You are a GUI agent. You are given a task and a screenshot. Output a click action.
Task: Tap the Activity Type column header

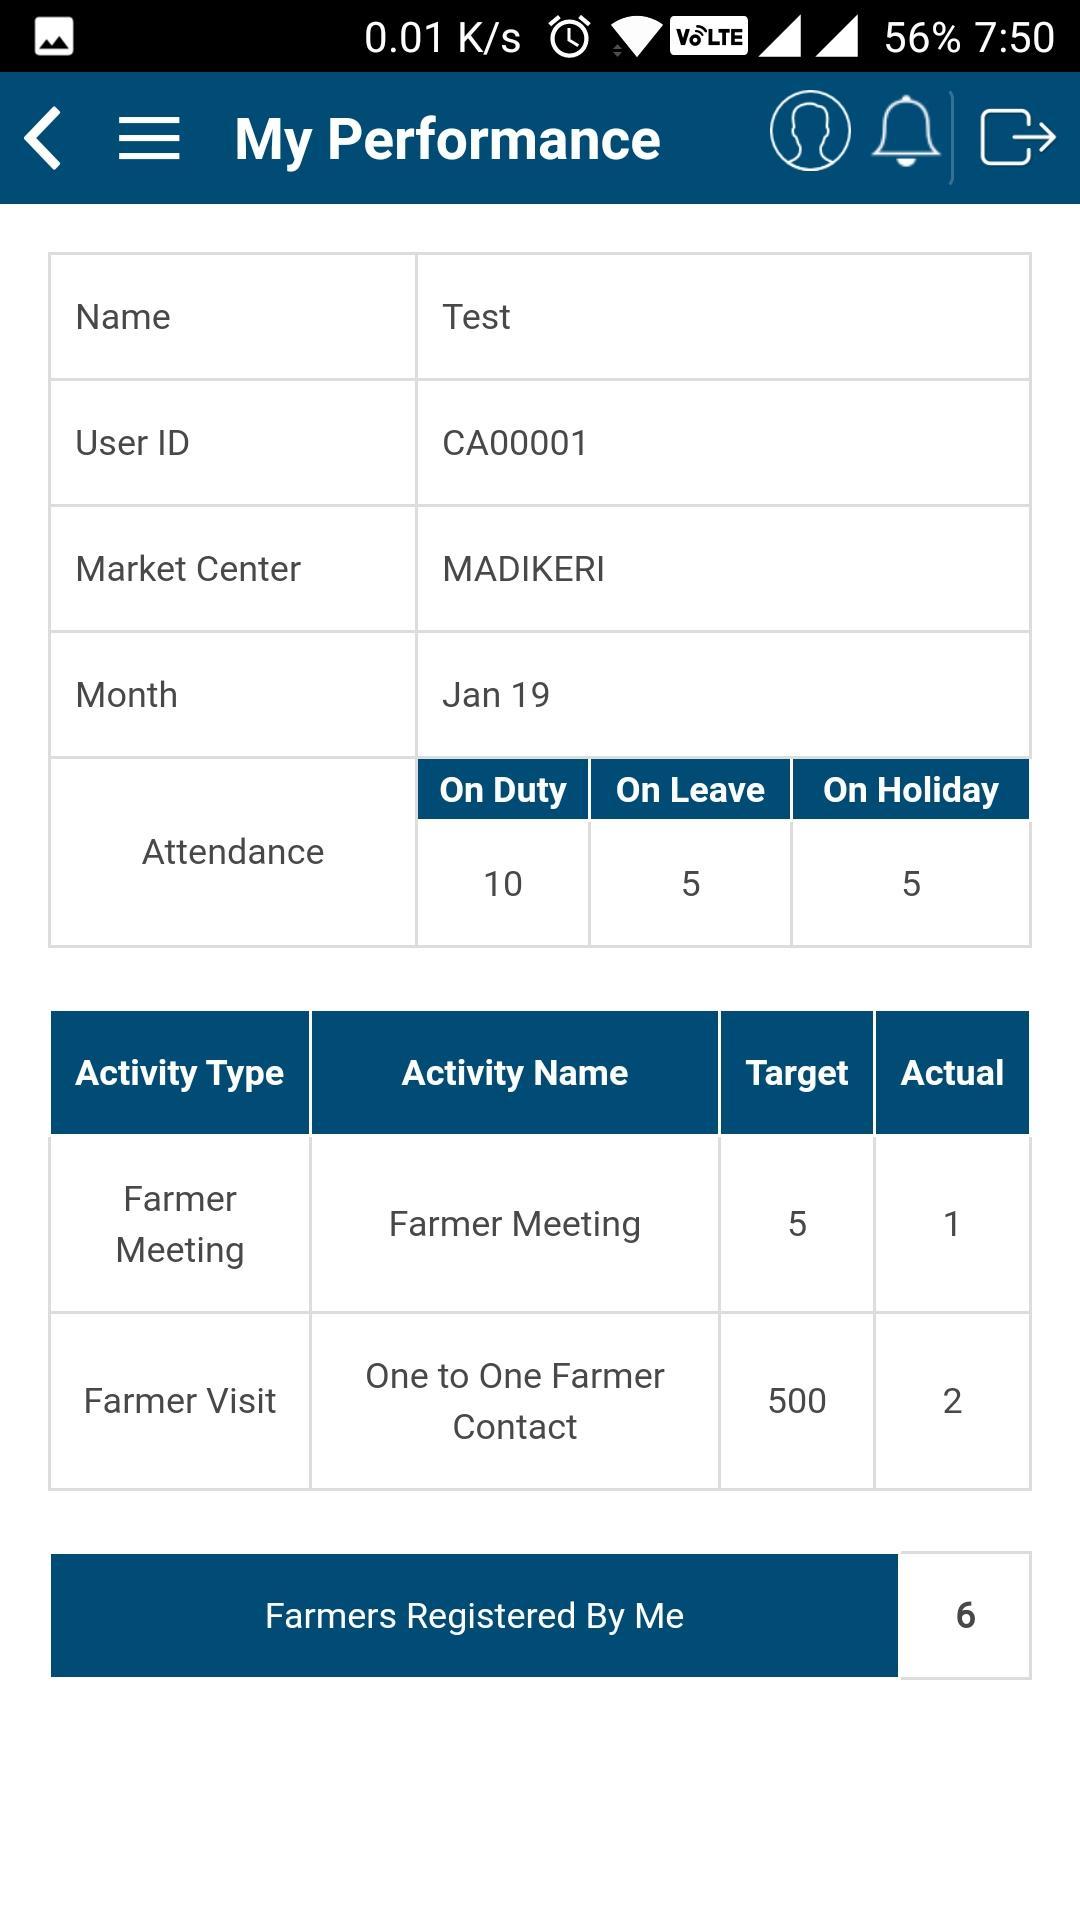pos(180,1073)
